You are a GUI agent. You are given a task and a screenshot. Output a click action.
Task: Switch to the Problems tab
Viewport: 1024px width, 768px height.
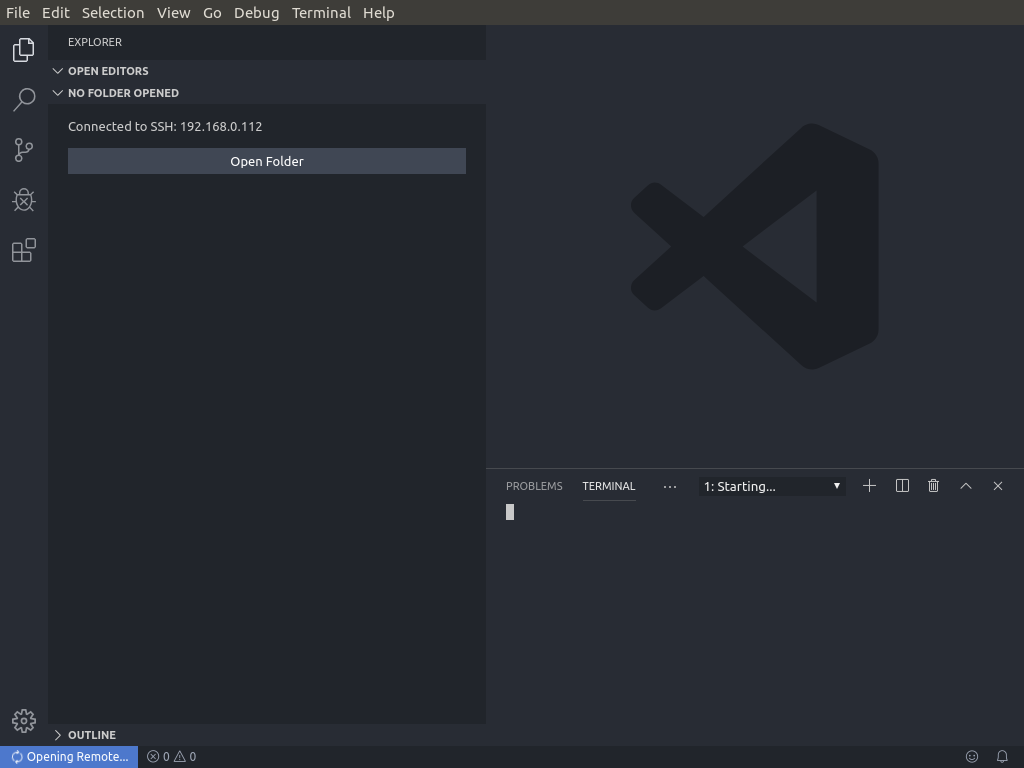coord(534,486)
